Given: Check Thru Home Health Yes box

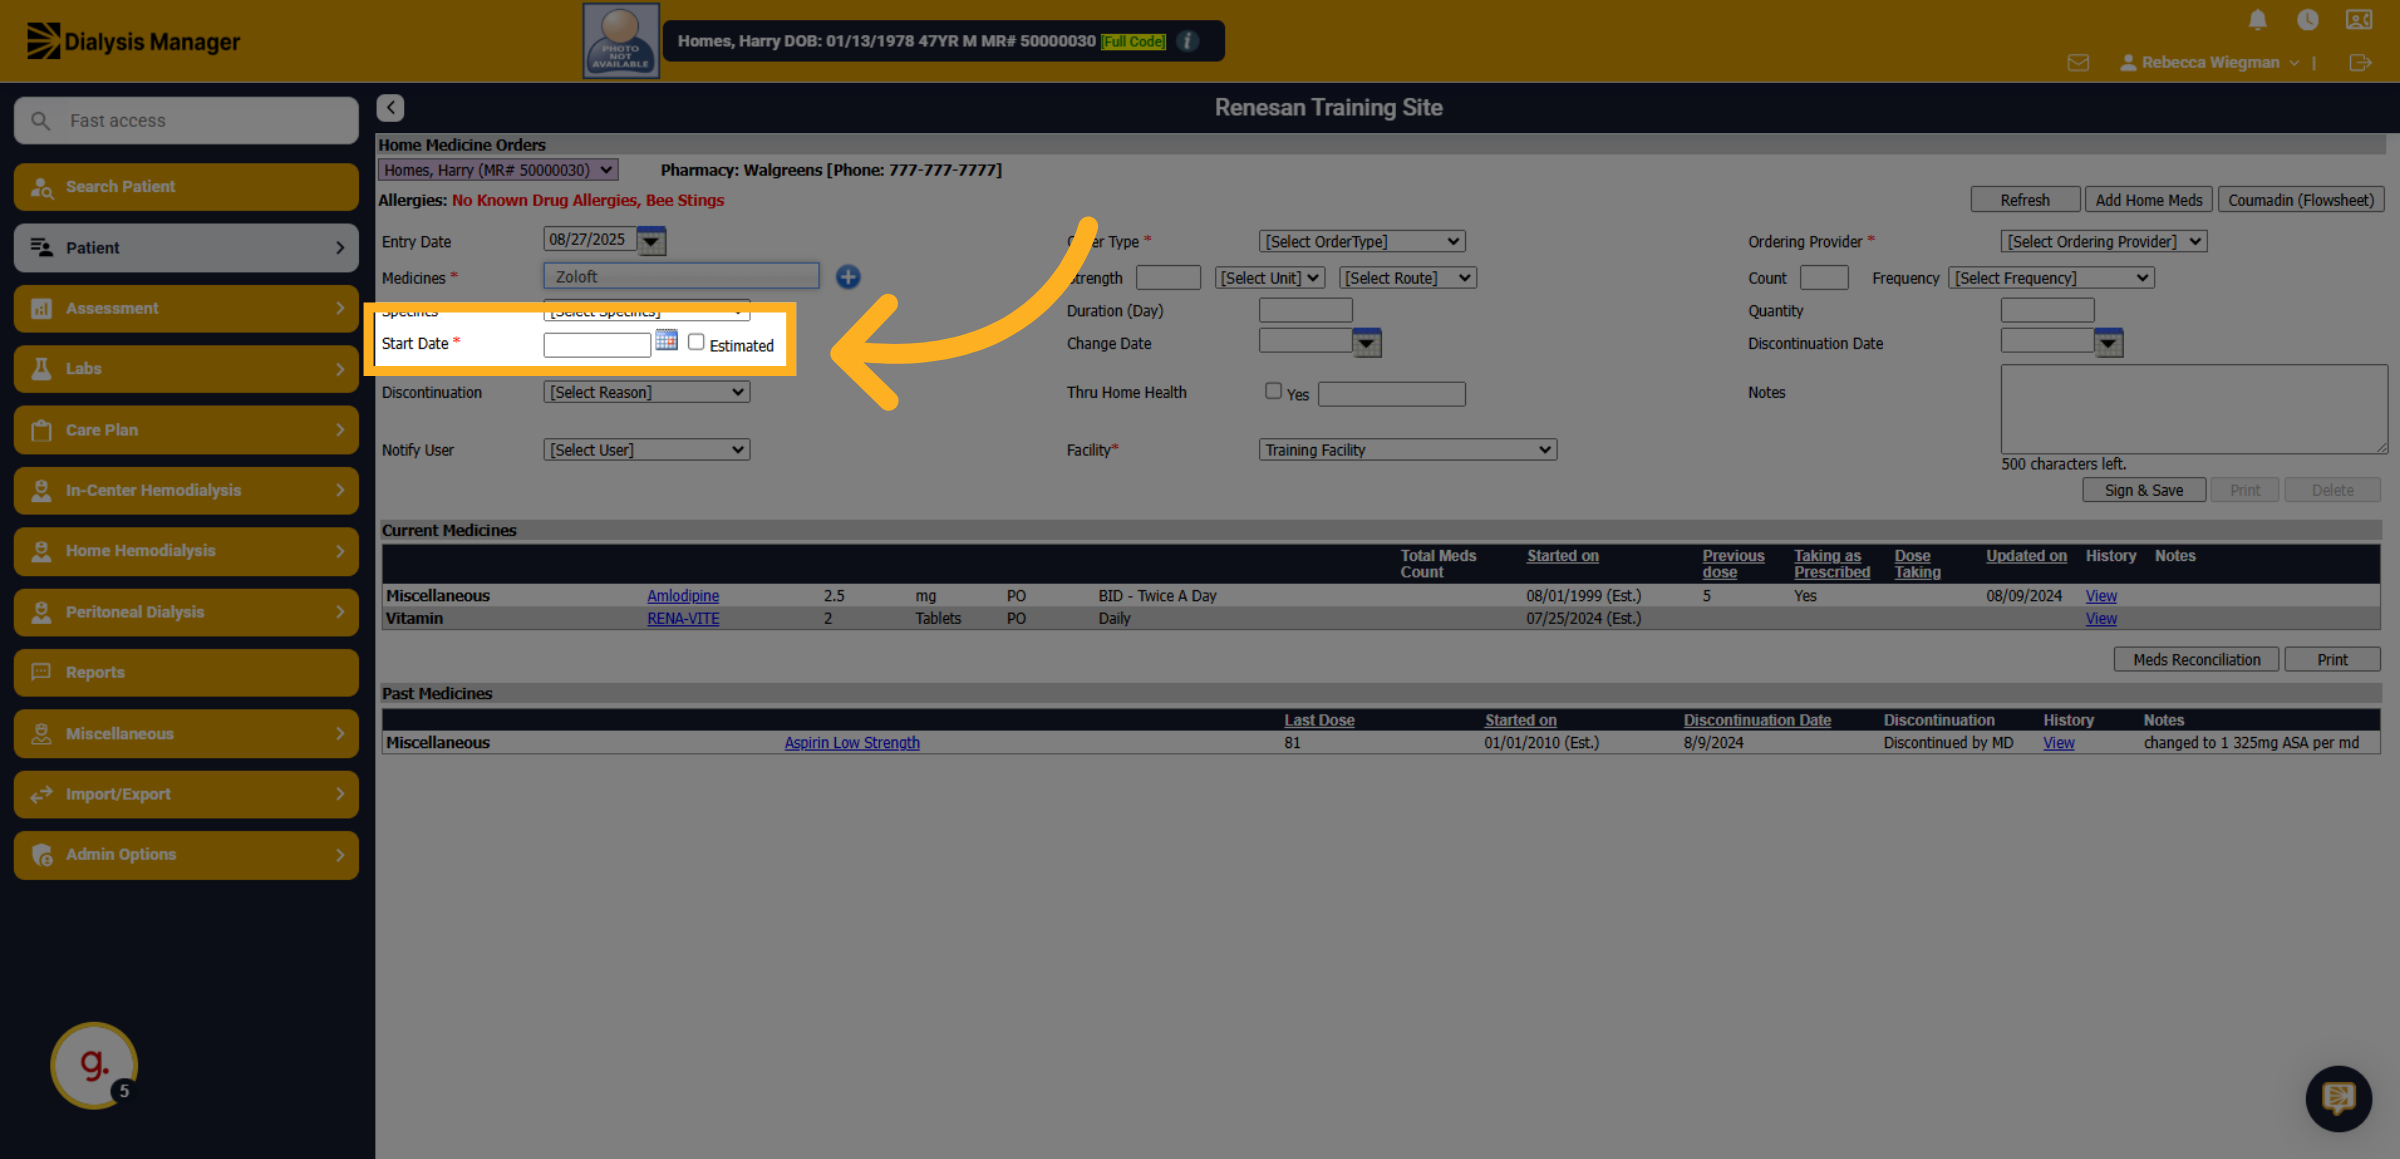Looking at the screenshot, I should click(1273, 391).
